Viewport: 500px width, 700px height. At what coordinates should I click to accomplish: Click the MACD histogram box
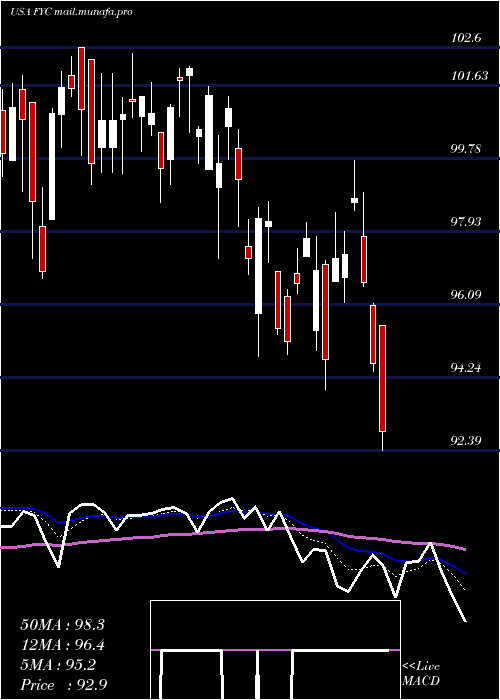click(275, 650)
